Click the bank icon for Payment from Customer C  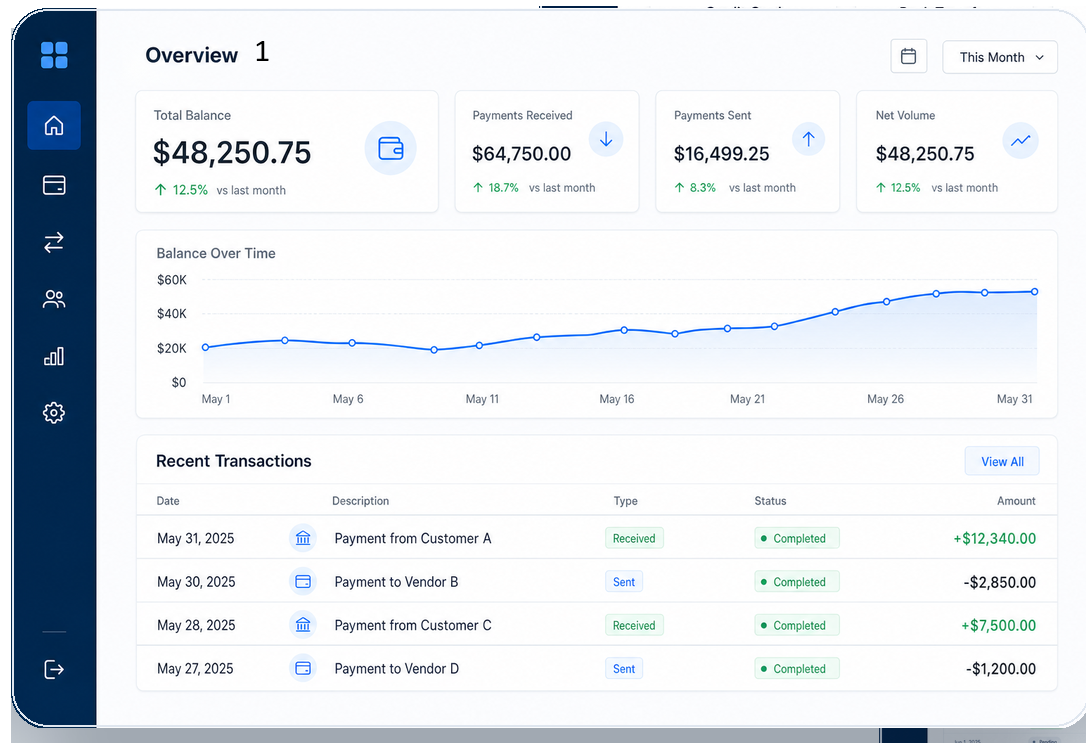click(303, 626)
